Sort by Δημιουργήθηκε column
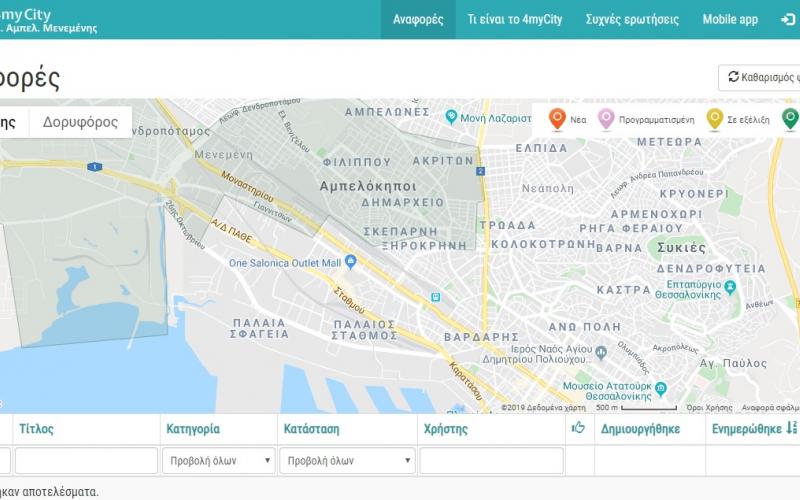This screenshot has width=800, height=500. [640, 429]
